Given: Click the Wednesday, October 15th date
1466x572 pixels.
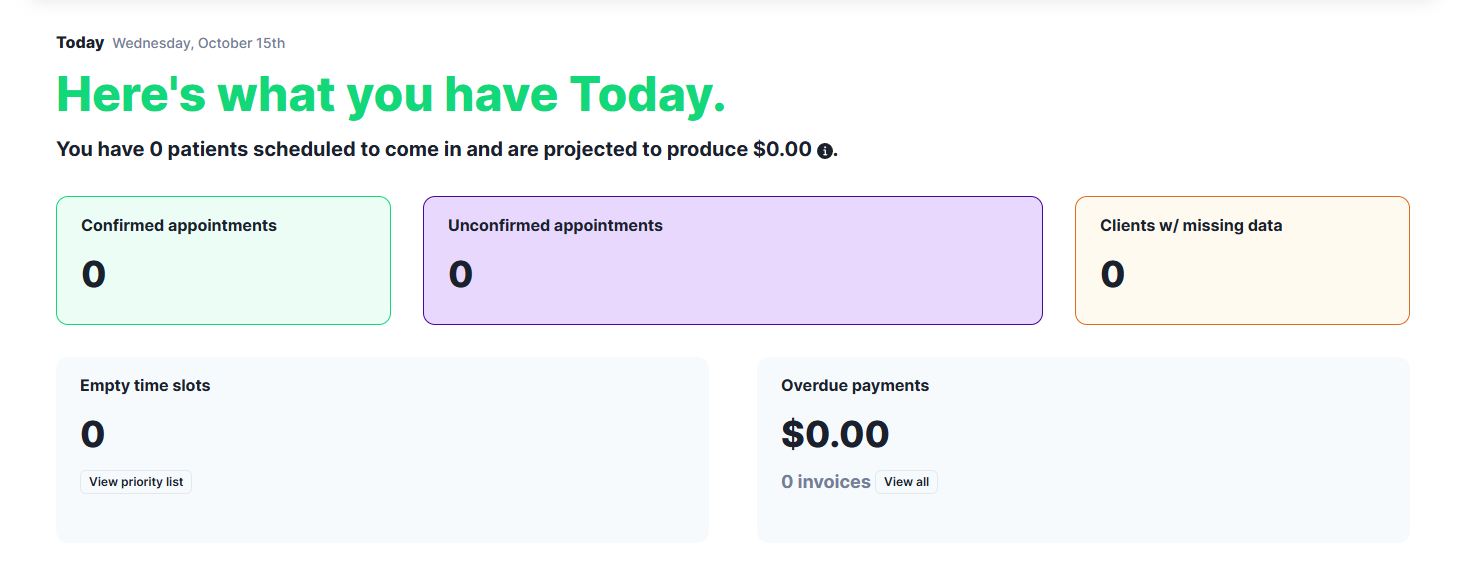Looking at the screenshot, I should [x=198, y=44].
